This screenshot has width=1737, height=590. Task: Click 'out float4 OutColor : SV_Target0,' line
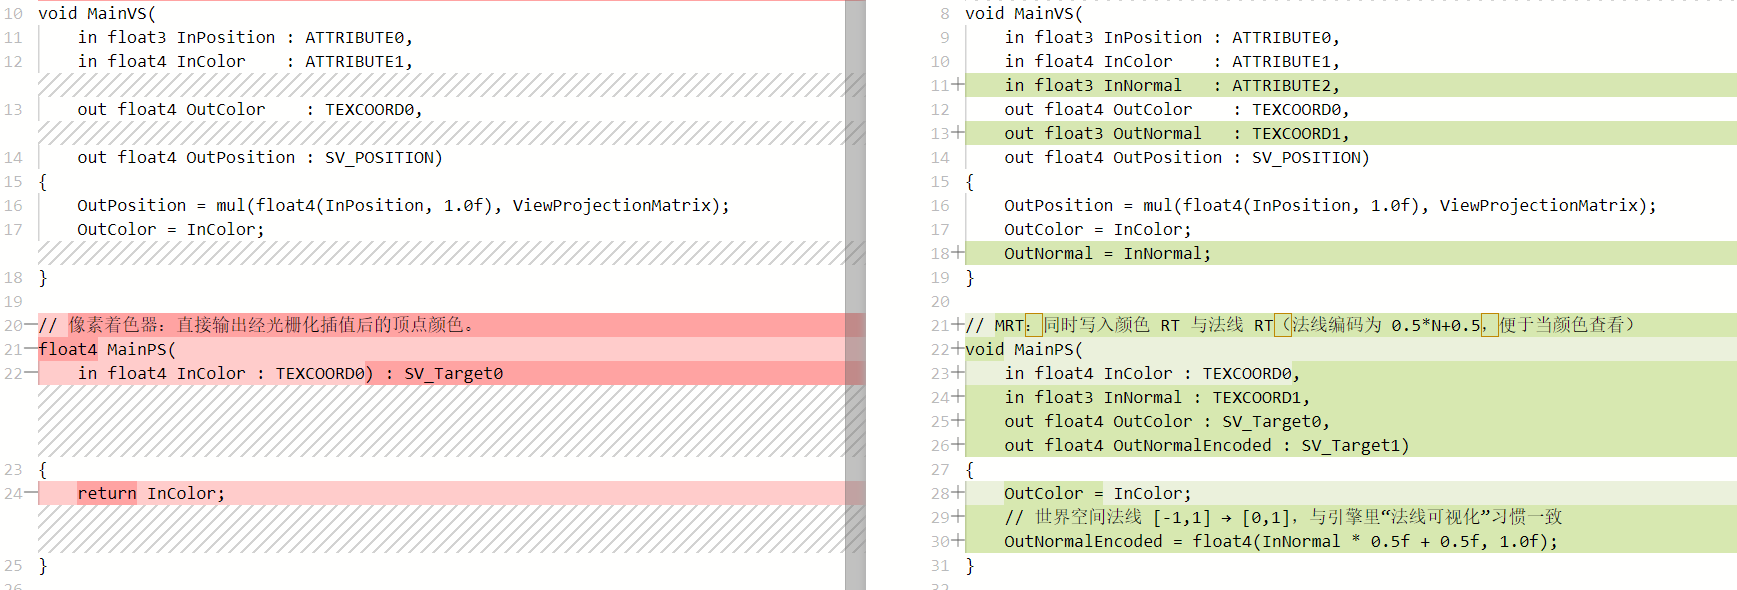[1167, 421]
